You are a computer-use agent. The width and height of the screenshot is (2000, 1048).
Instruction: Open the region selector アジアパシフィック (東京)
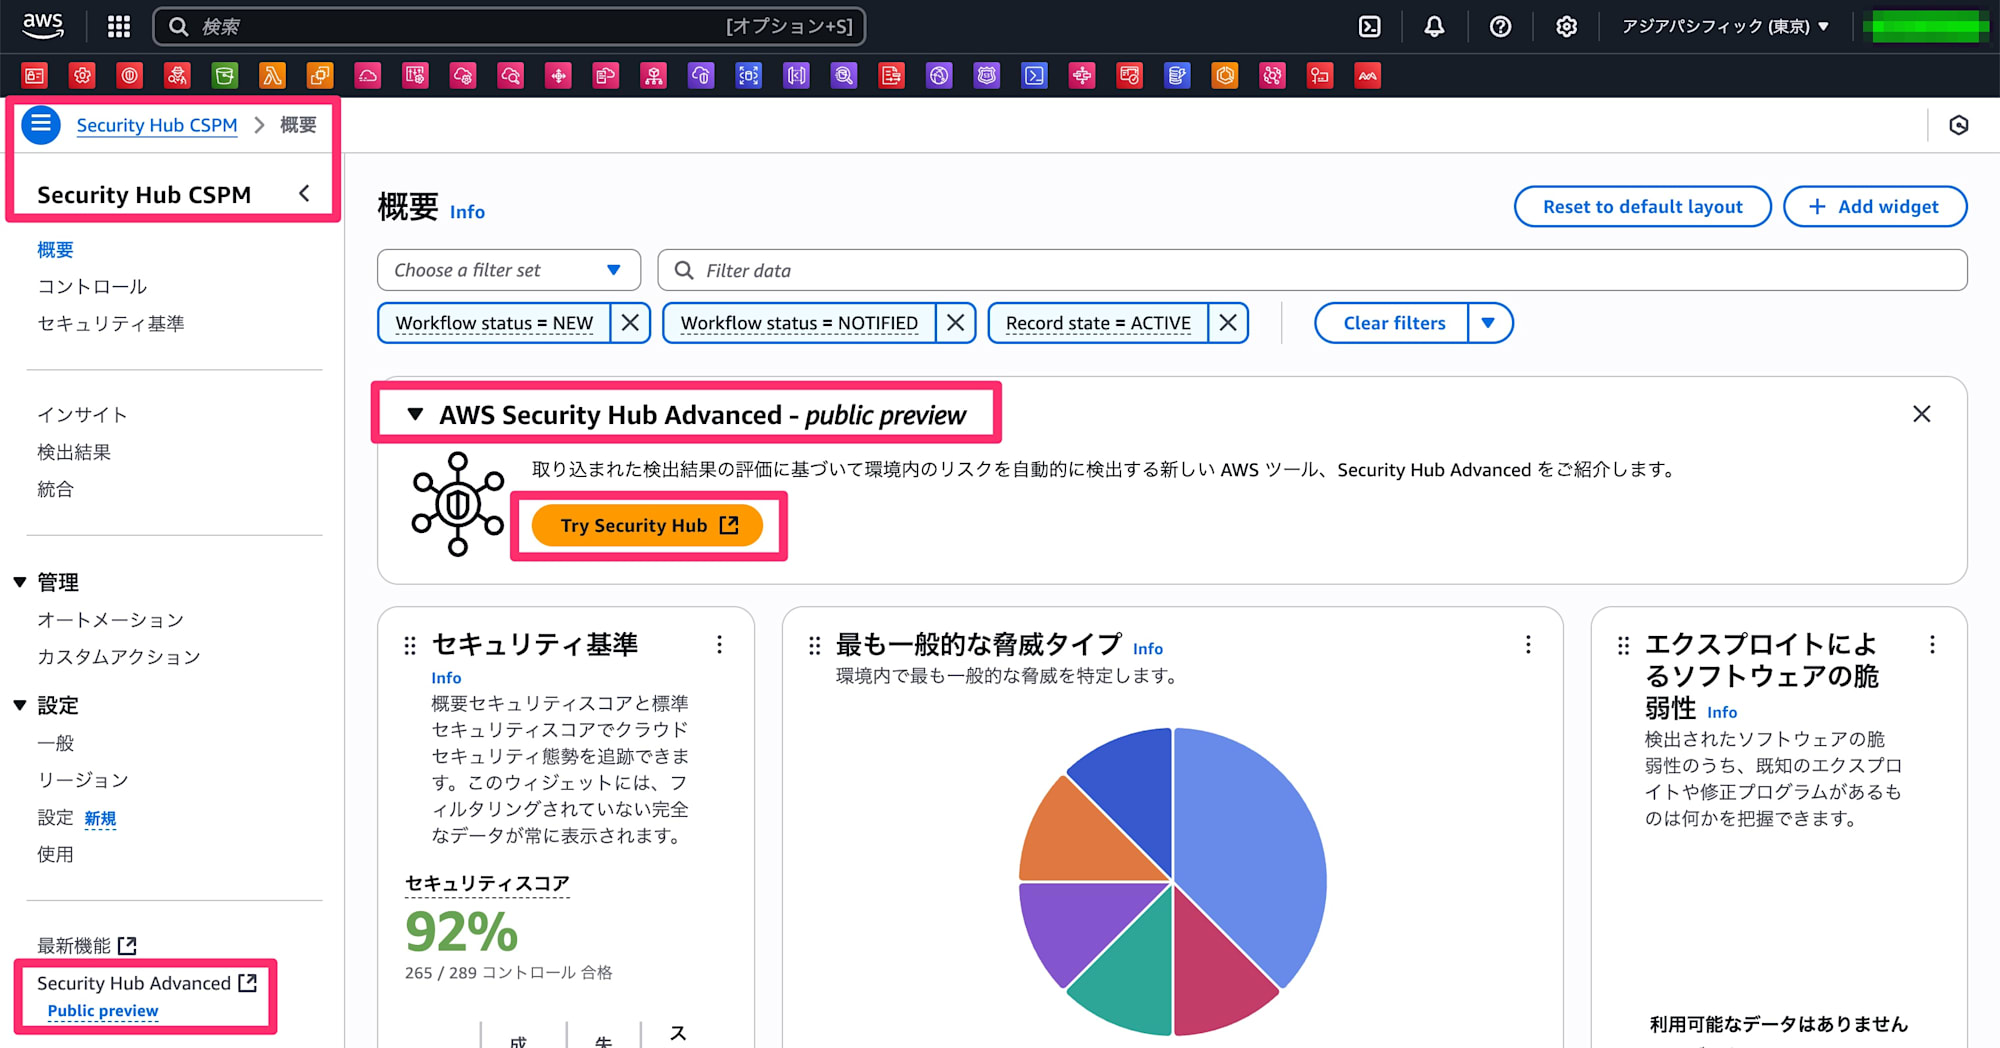[1725, 27]
